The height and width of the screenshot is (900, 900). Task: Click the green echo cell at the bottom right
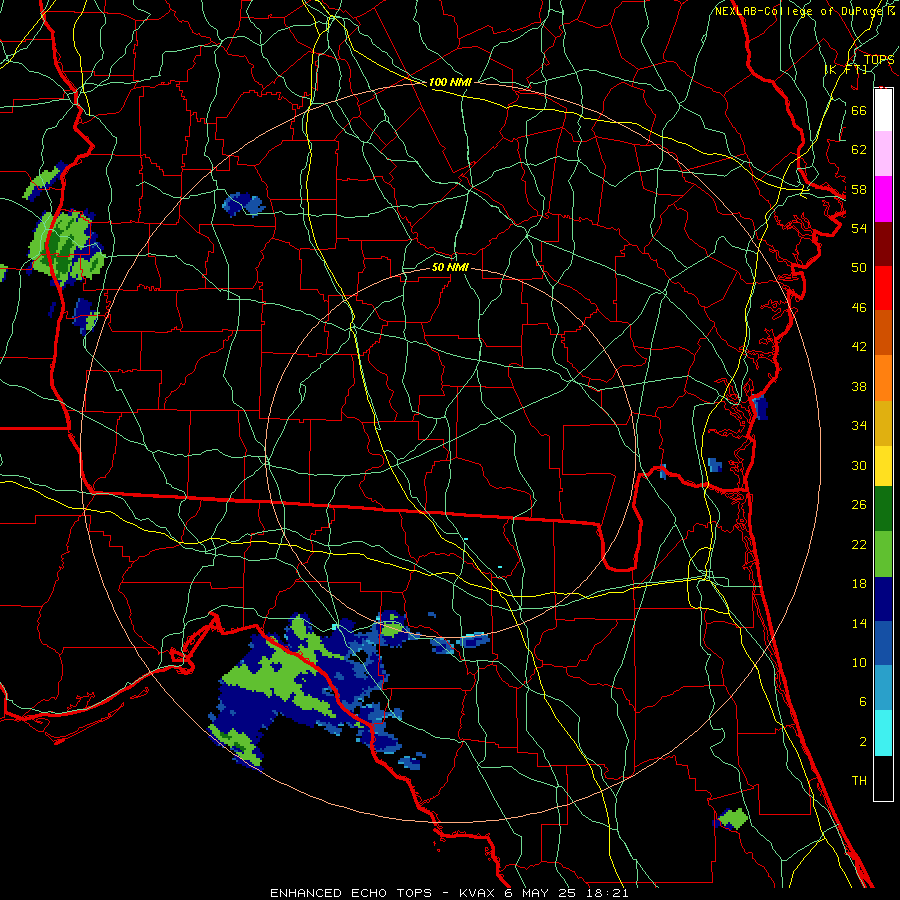732,819
